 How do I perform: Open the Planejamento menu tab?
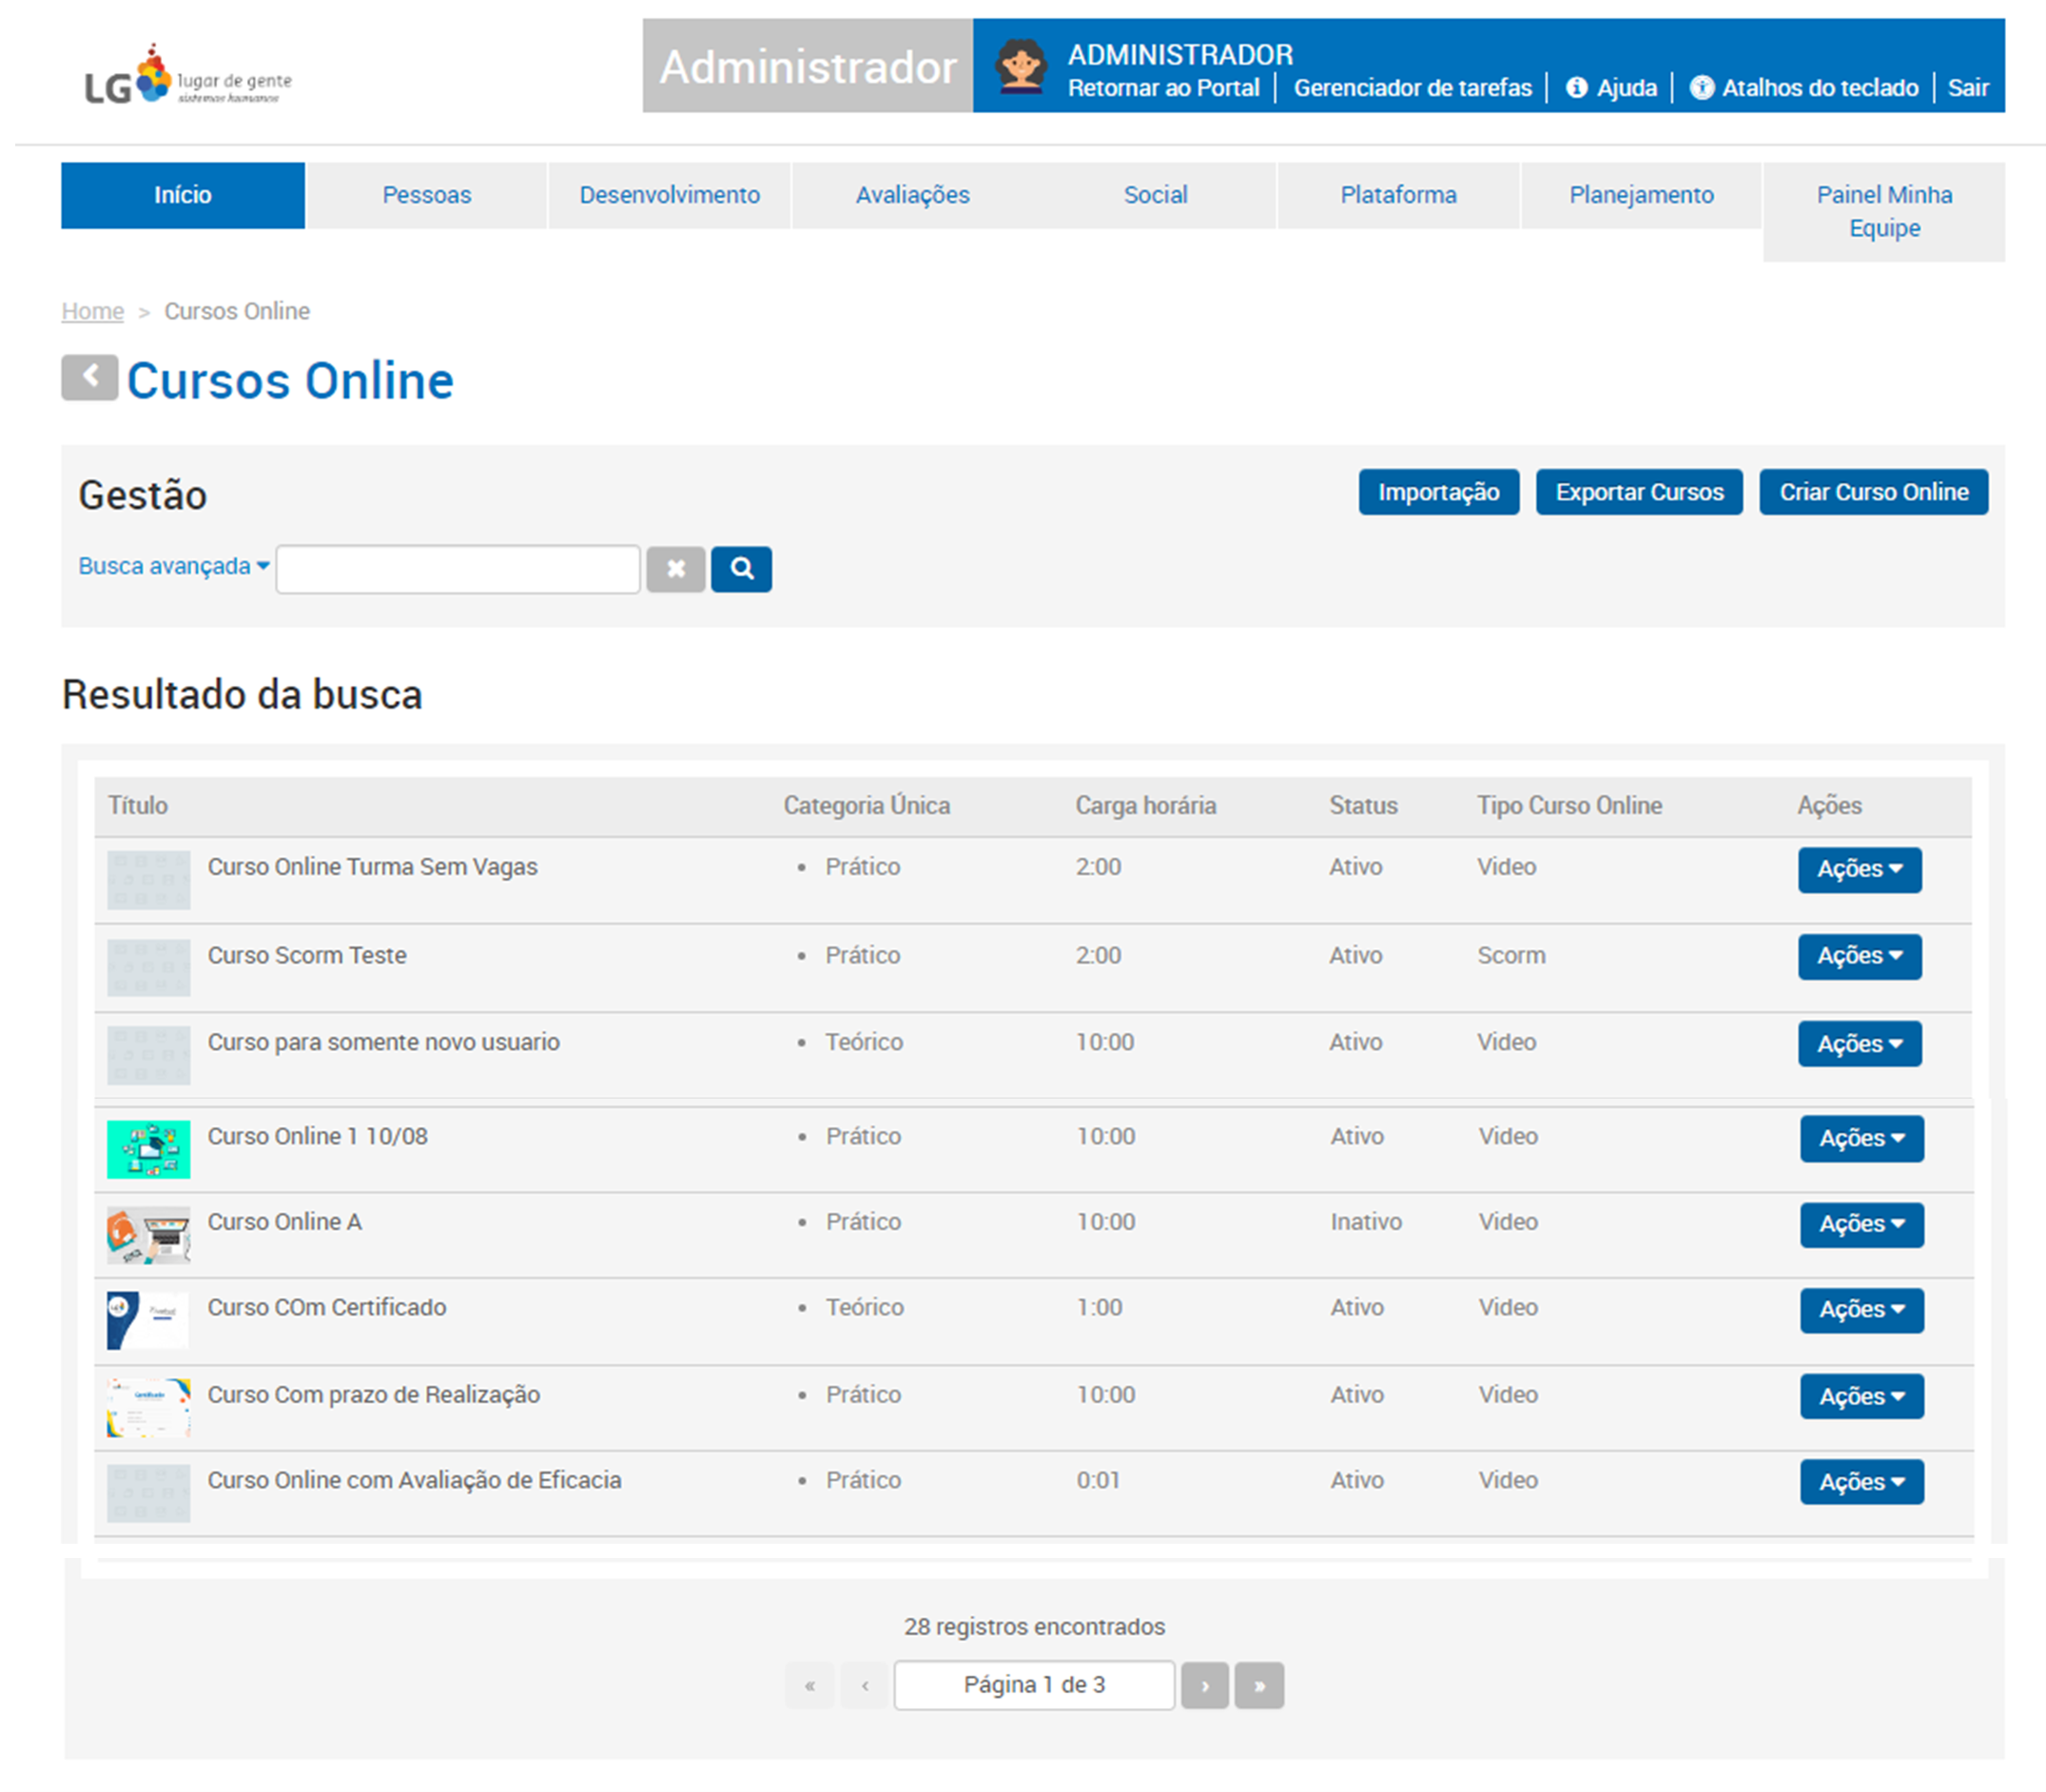point(1641,195)
